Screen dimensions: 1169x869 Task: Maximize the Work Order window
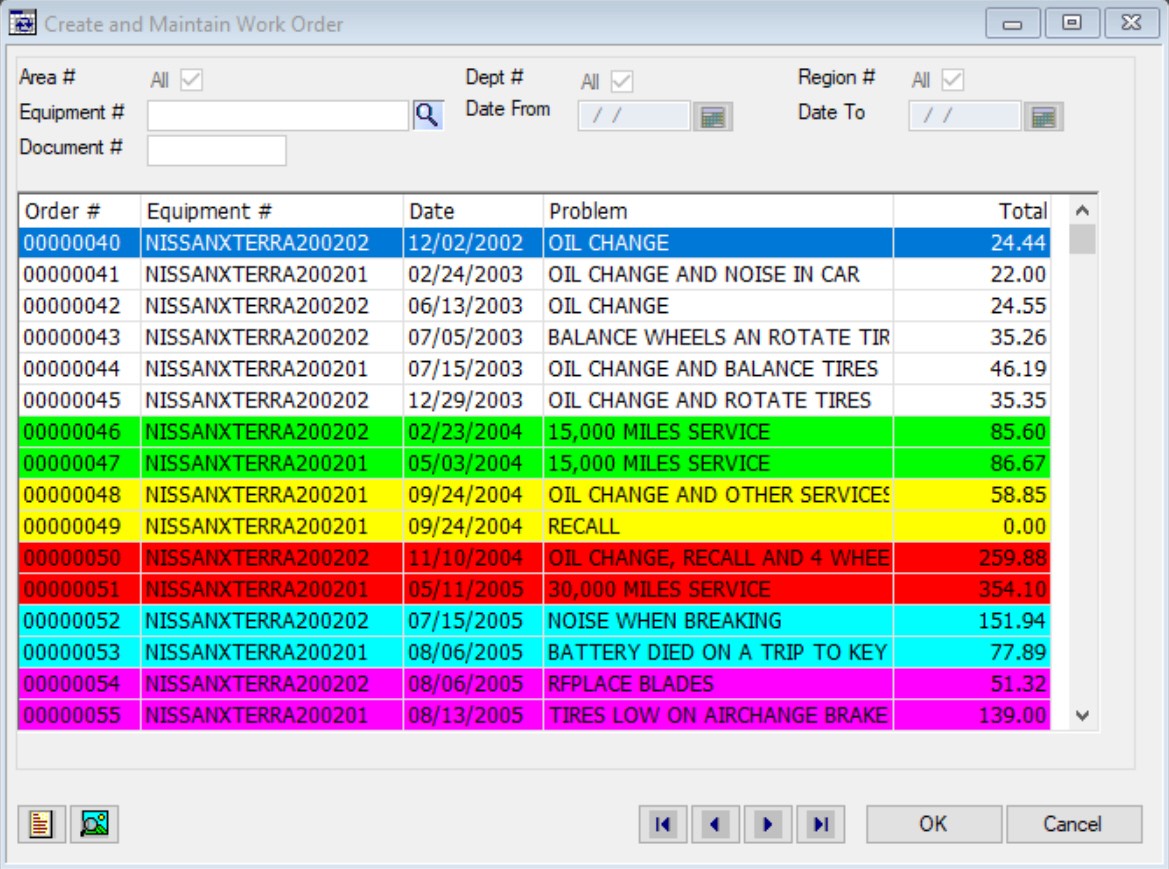[1072, 23]
